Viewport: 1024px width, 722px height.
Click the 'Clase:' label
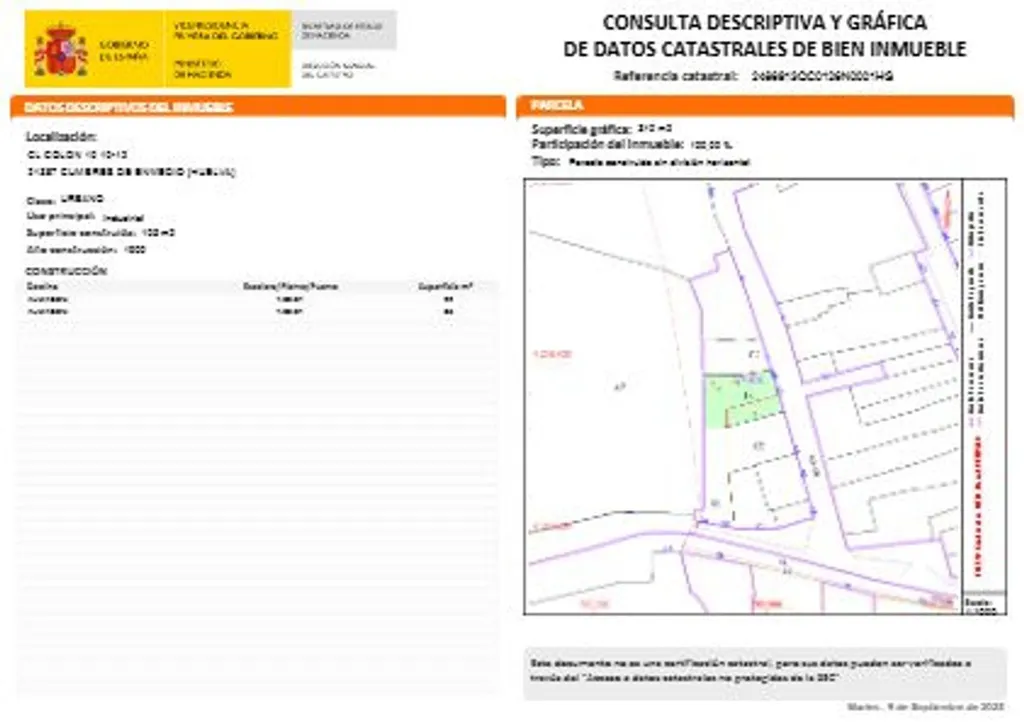[40, 201]
